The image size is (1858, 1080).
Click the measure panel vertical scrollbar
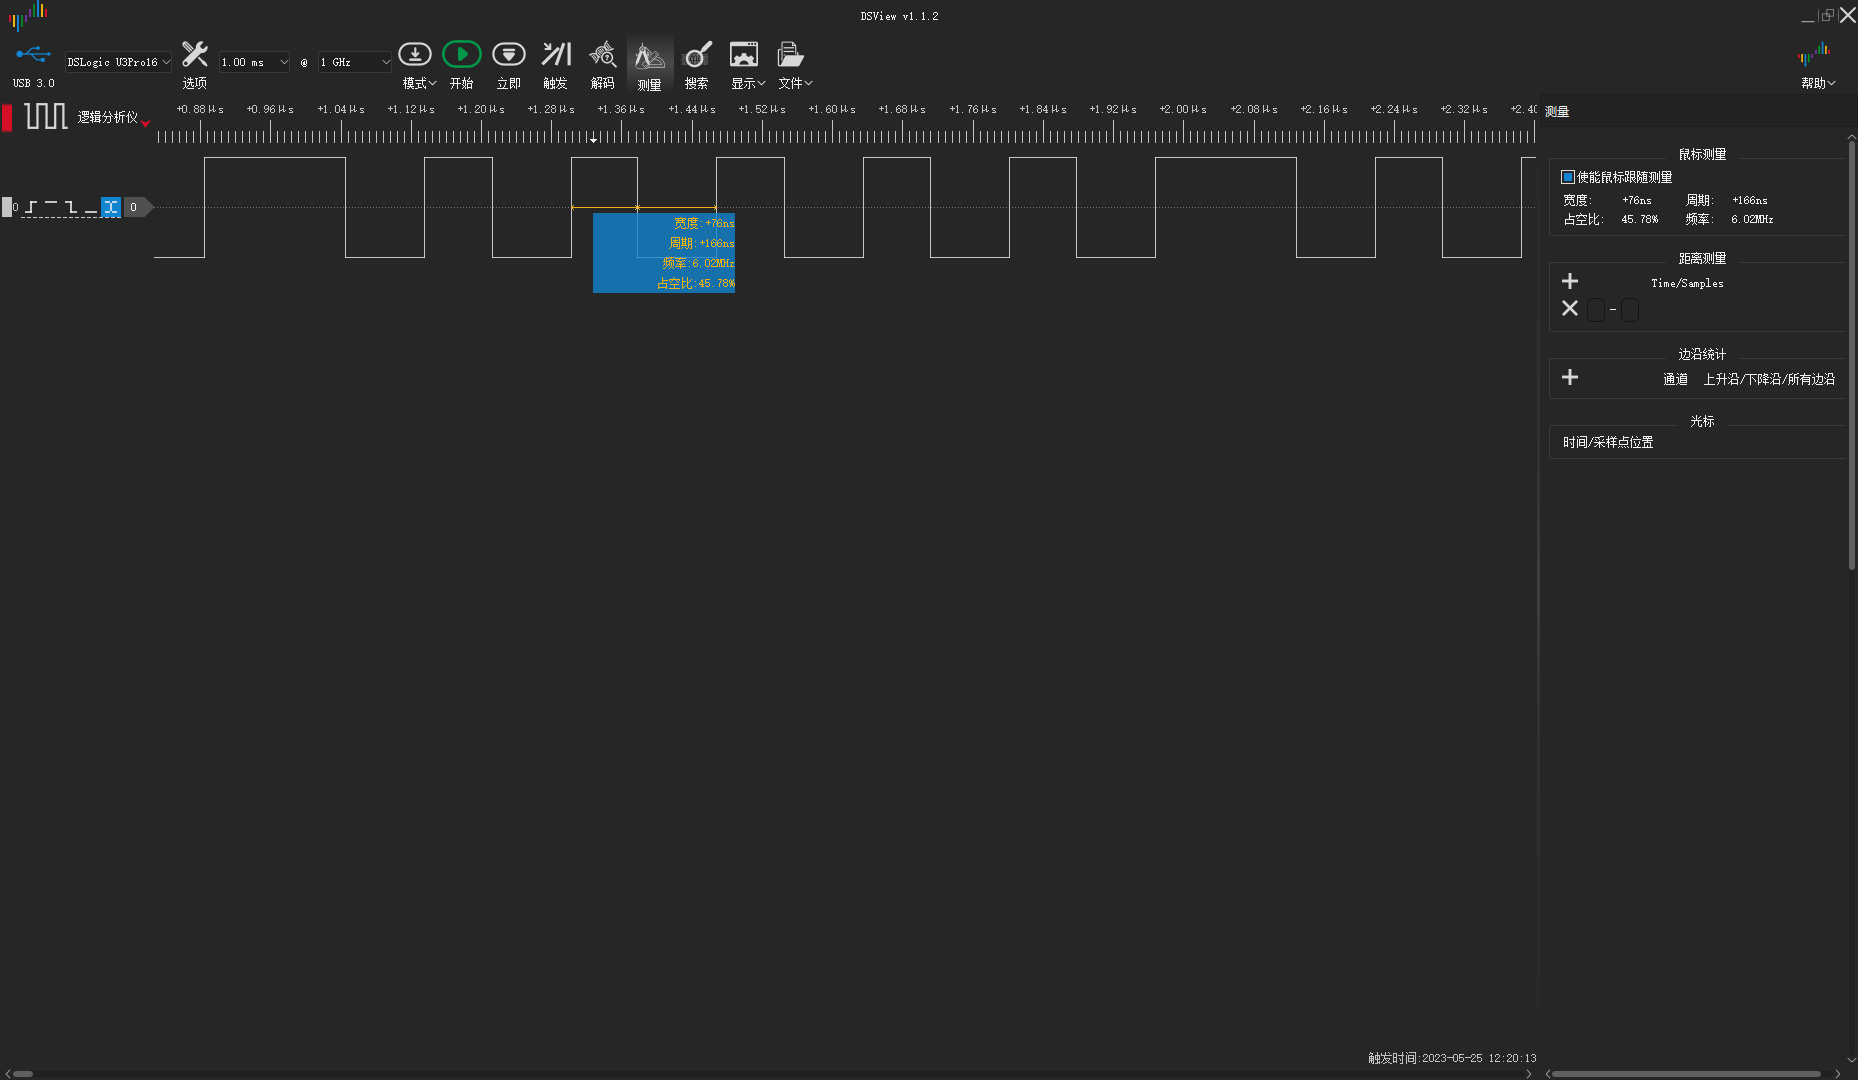(1851, 355)
